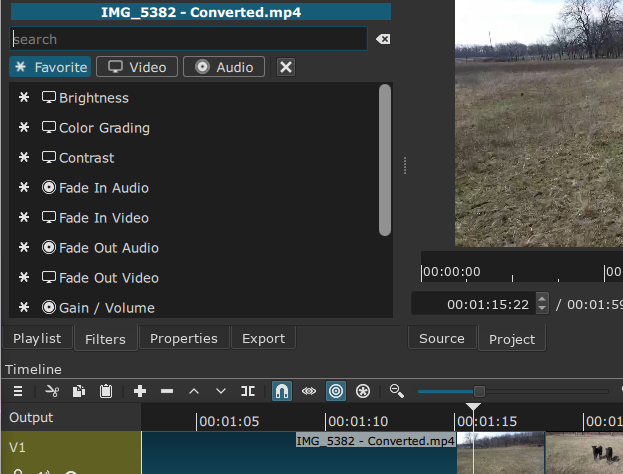Toggle timeline snapping magnet
The width and height of the screenshot is (623, 474).
pyautogui.click(x=282, y=391)
